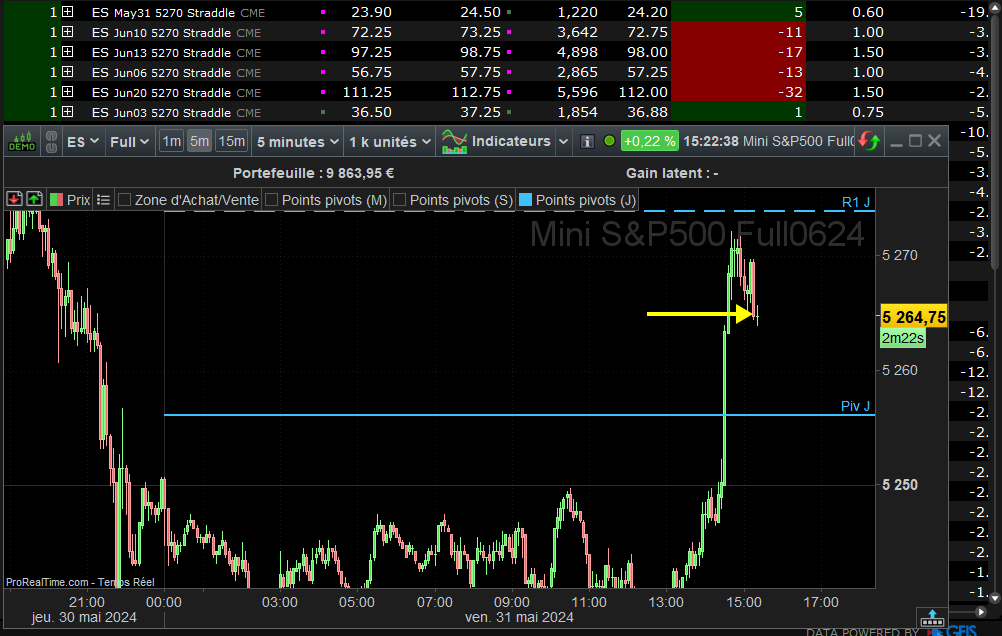
Task: Enable Points pivots (S) checkbox
Action: (x=399, y=200)
